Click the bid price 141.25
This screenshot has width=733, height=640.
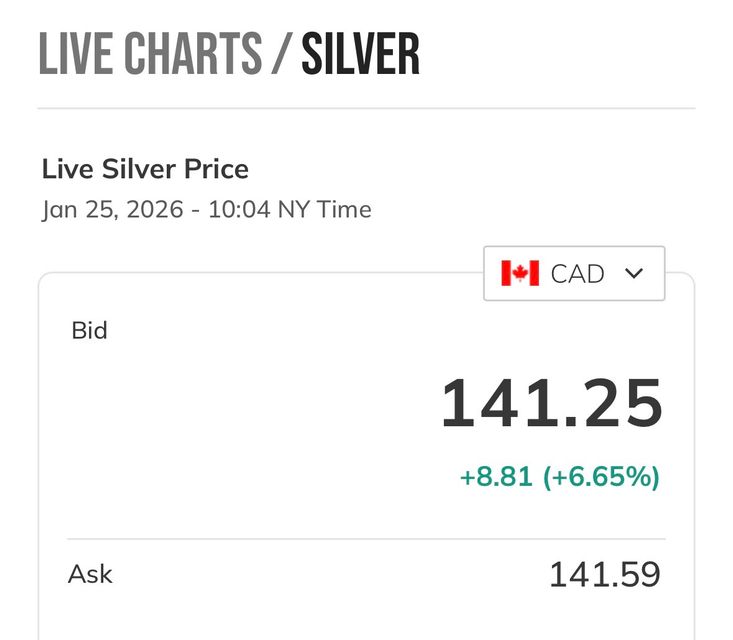tap(551, 403)
